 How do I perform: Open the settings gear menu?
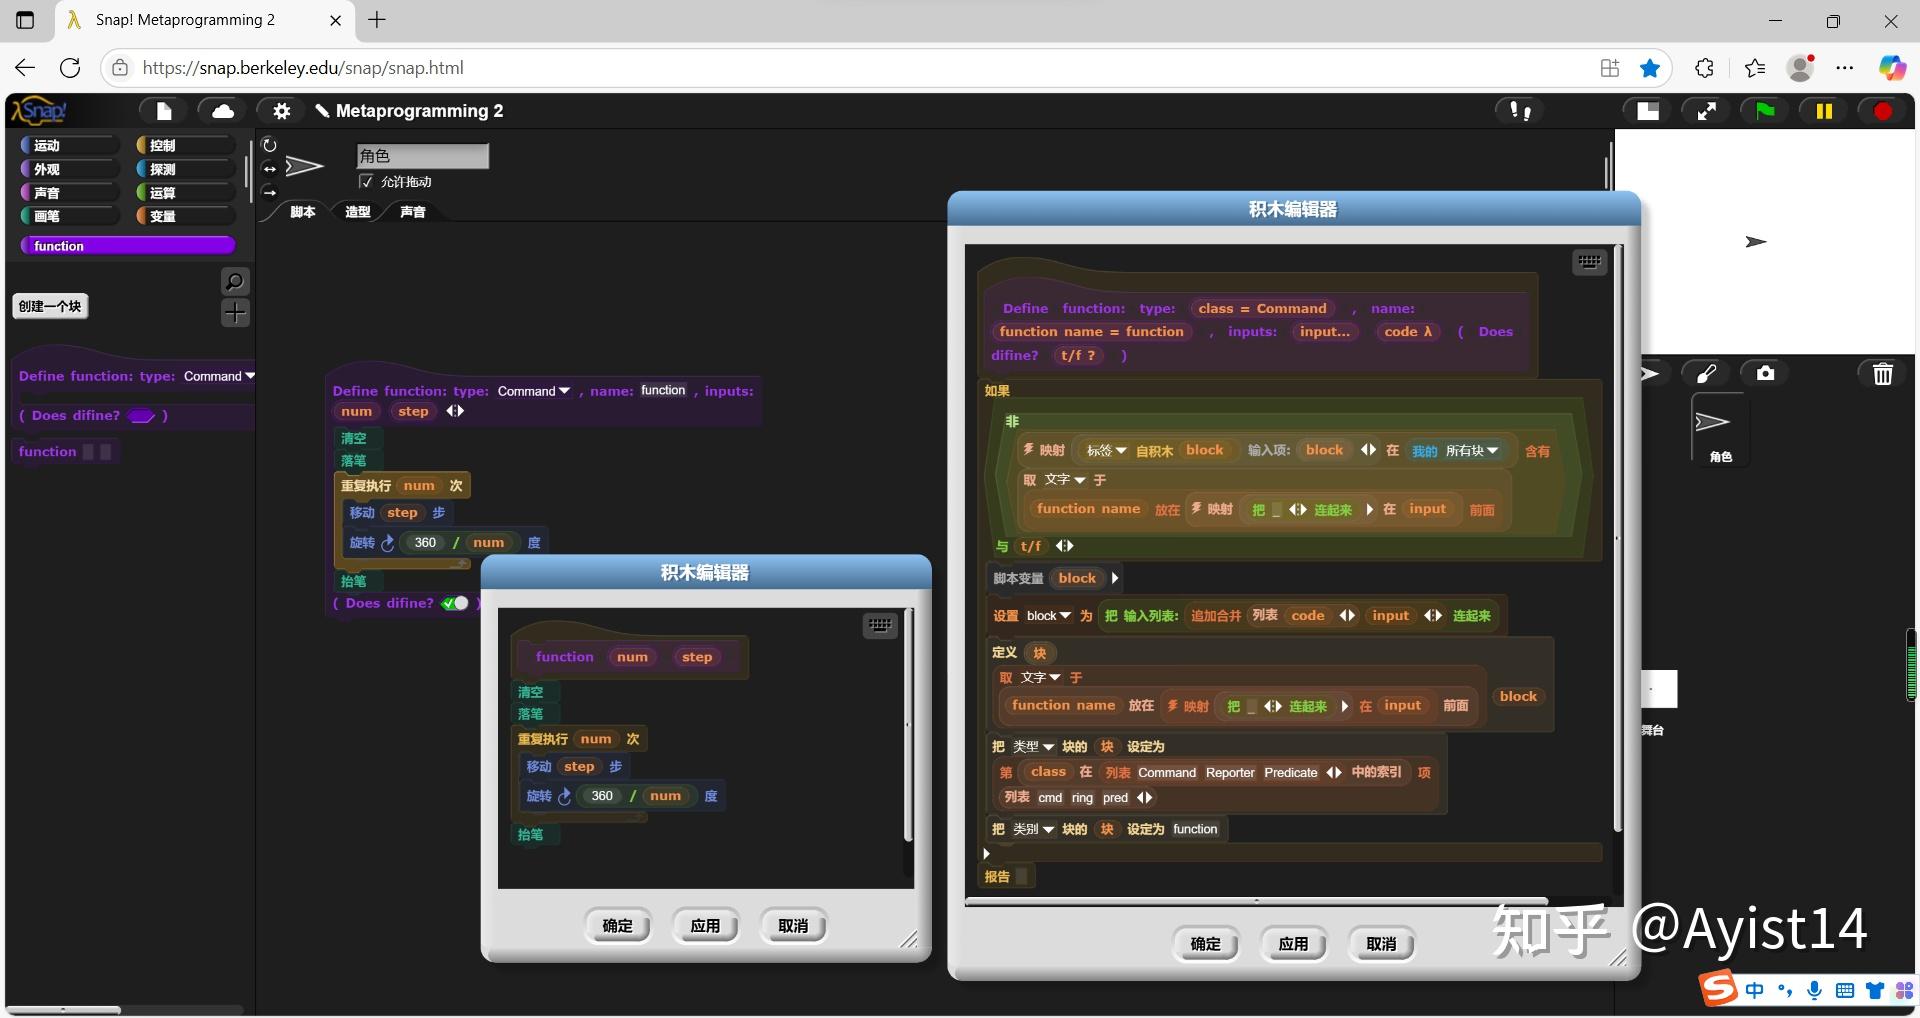[281, 110]
